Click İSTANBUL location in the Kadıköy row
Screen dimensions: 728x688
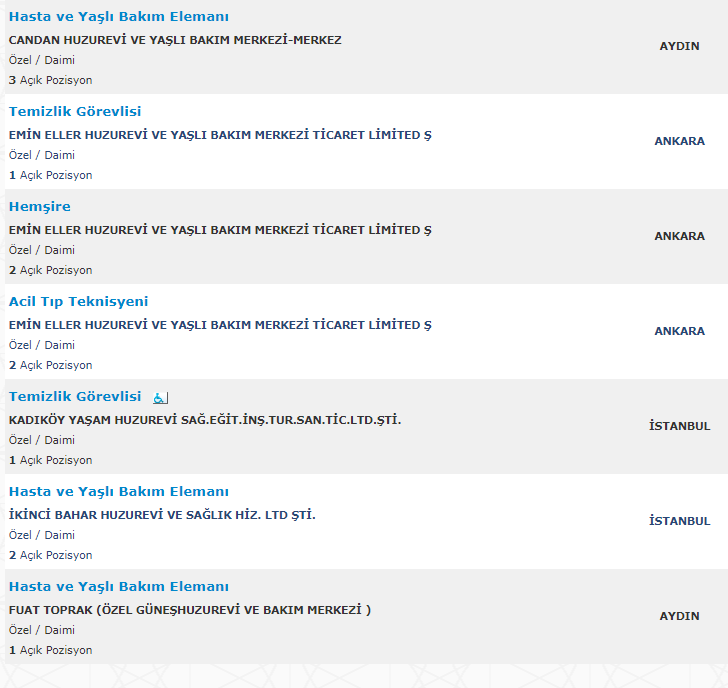click(679, 426)
